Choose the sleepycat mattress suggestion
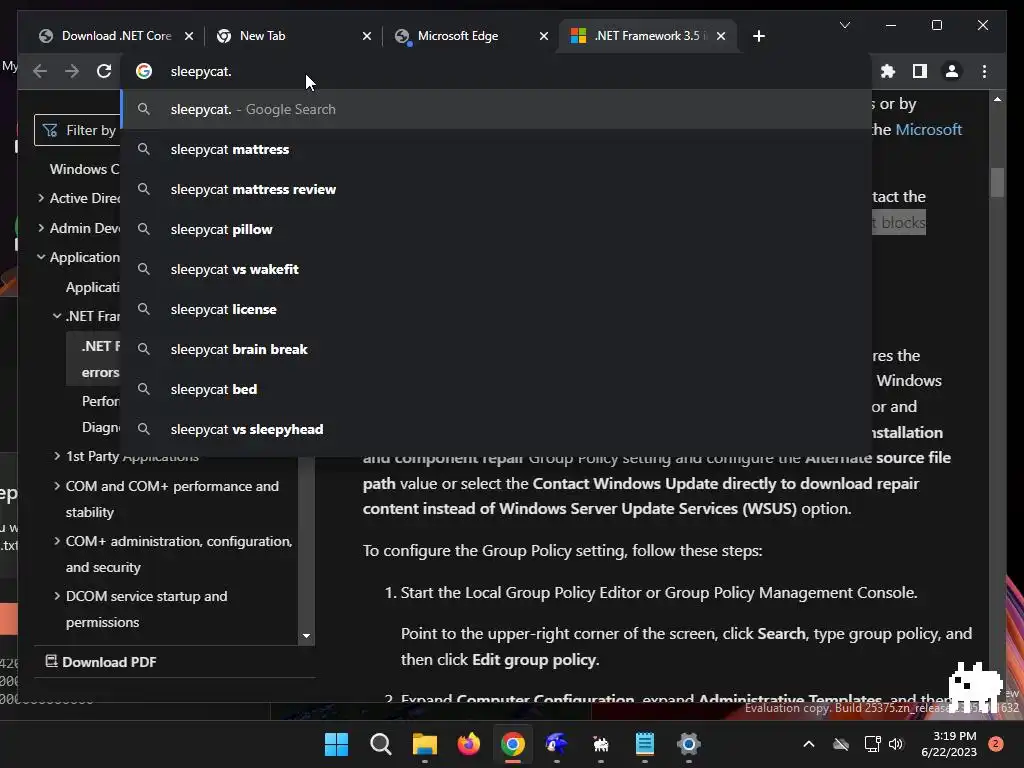The image size is (1024, 768). pyautogui.click(x=496, y=149)
